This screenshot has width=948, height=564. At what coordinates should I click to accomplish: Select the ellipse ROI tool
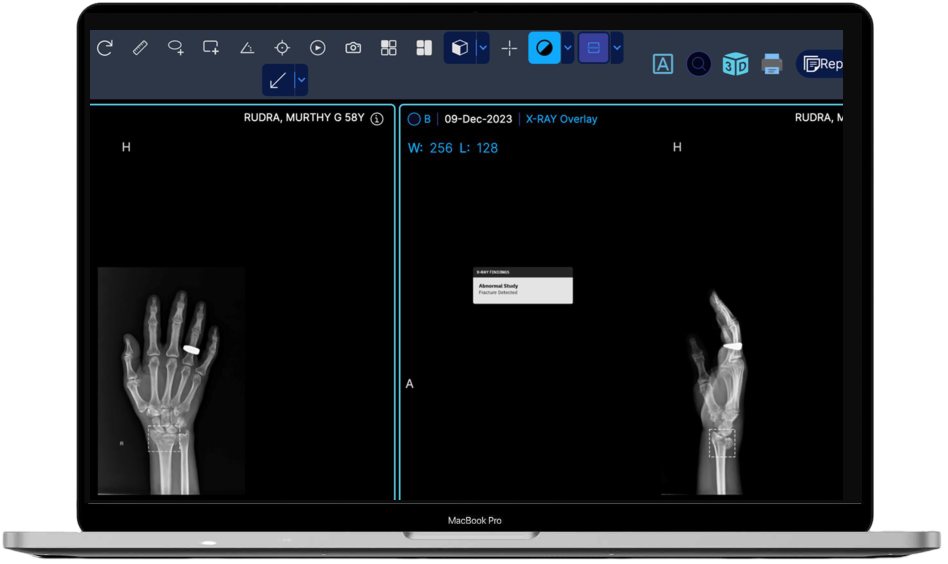pos(176,48)
